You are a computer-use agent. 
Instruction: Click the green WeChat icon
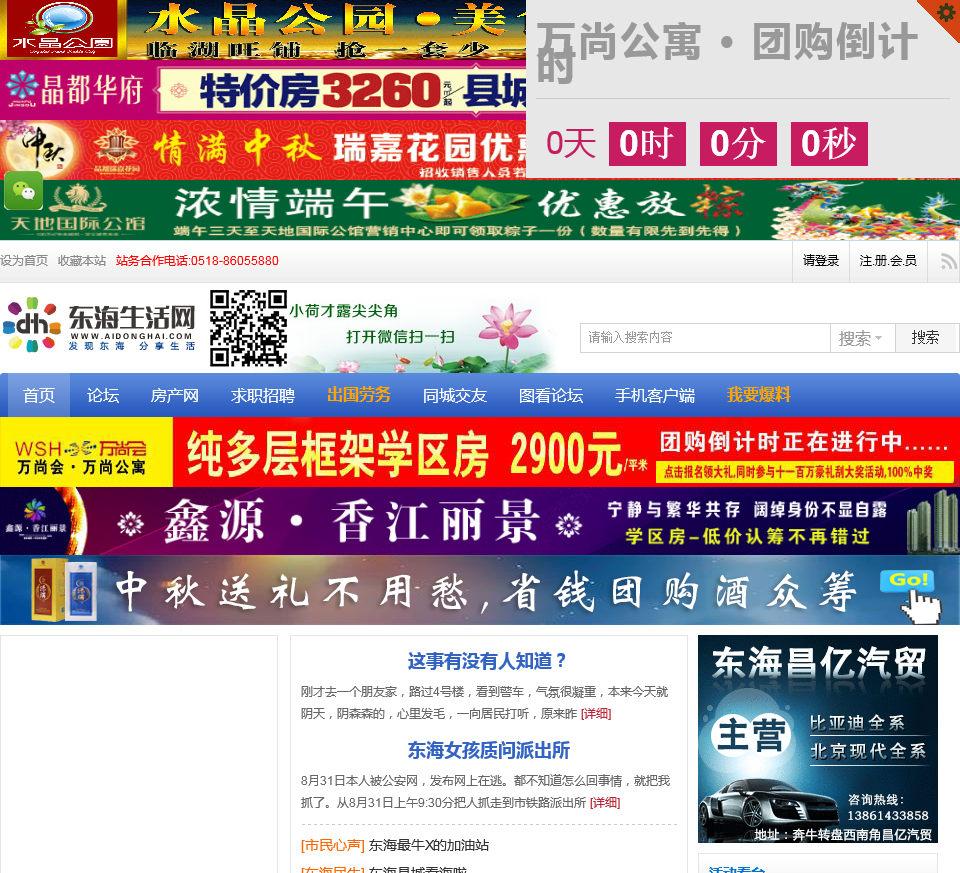pyautogui.click(x=24, y=191)
